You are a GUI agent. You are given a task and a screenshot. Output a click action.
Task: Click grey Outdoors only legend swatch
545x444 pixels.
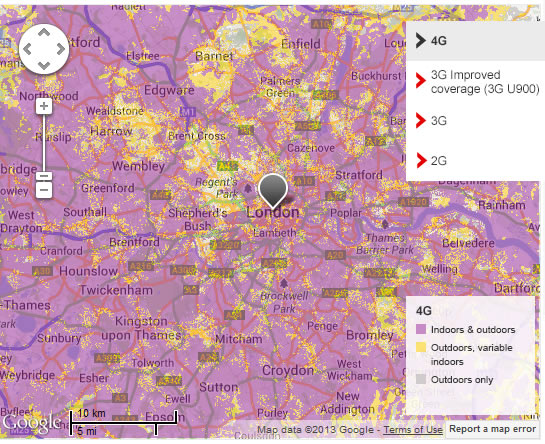[x=421, y=379]
